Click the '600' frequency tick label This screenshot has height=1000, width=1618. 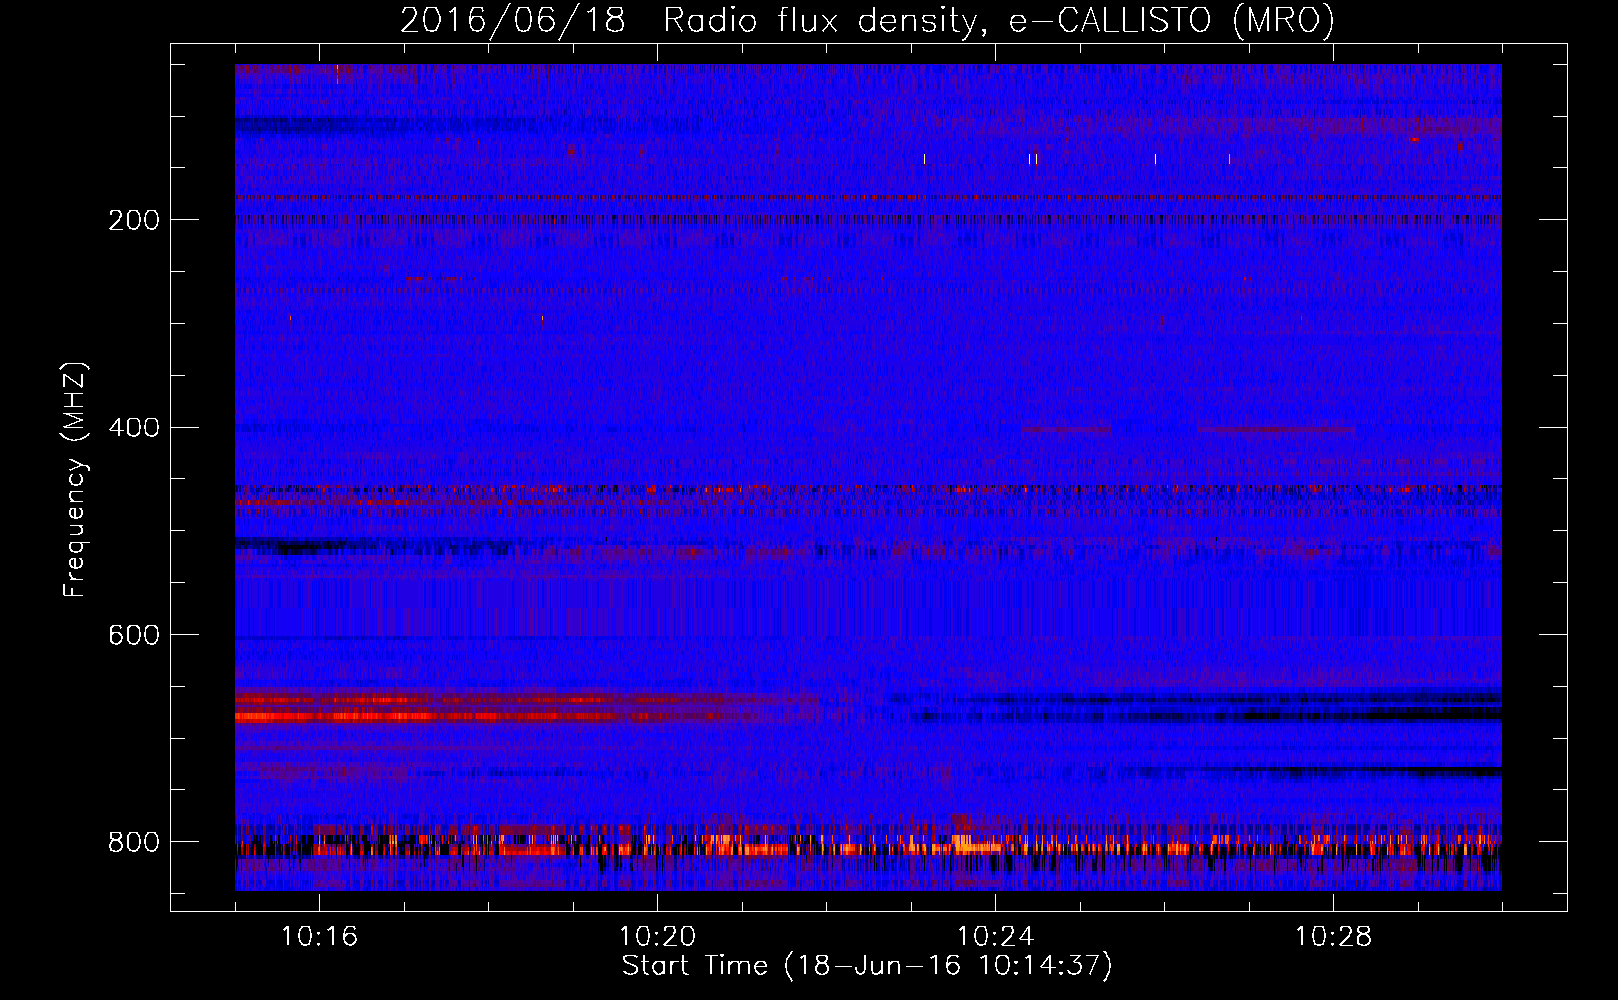pyautogui.click(x=134, y=635)
